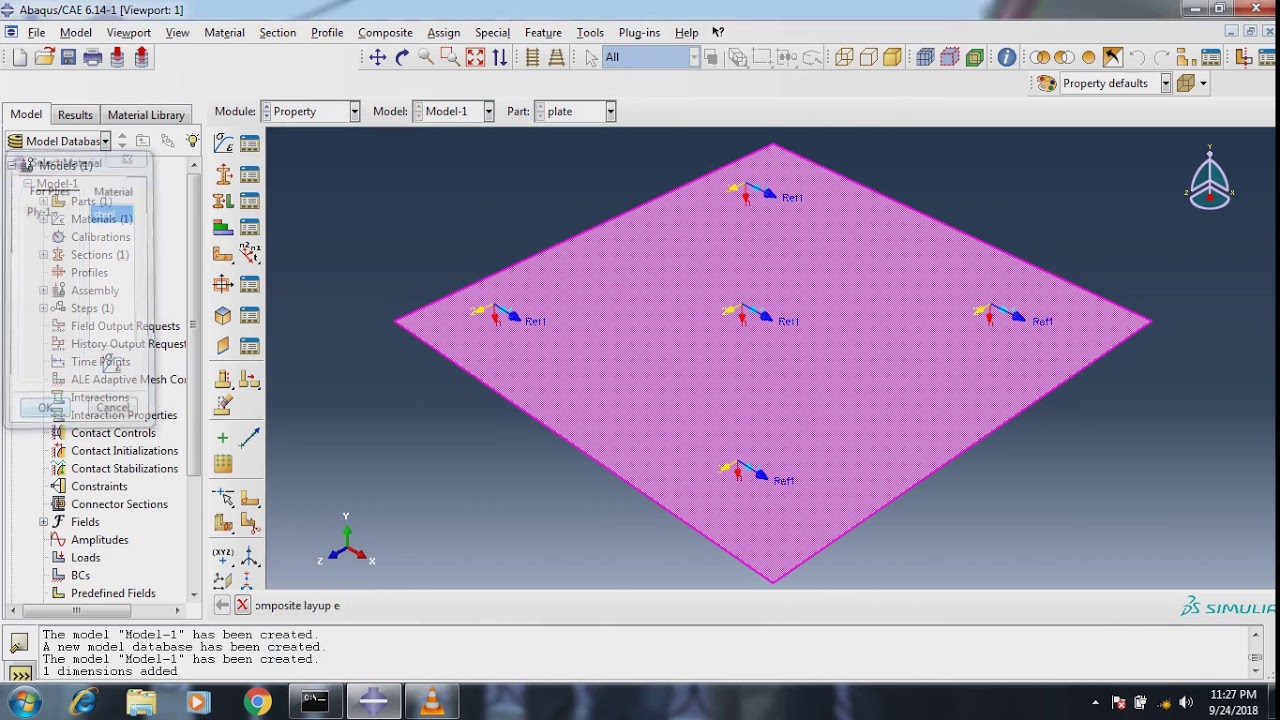Toggle the lightbulb tree filter icon
Screen dimensions: 1280x720
pos(192,141)
